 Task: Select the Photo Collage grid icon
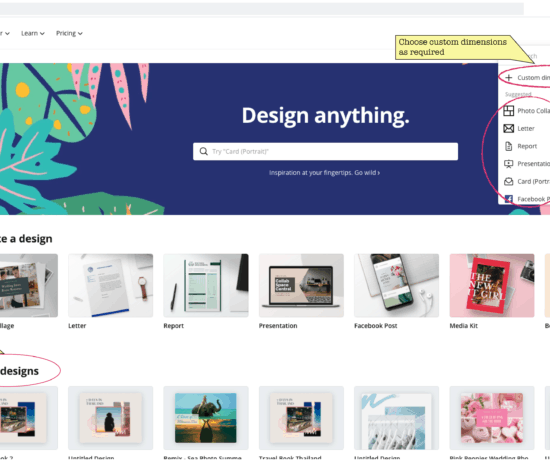pyautogui.click(x=509, y=111)
